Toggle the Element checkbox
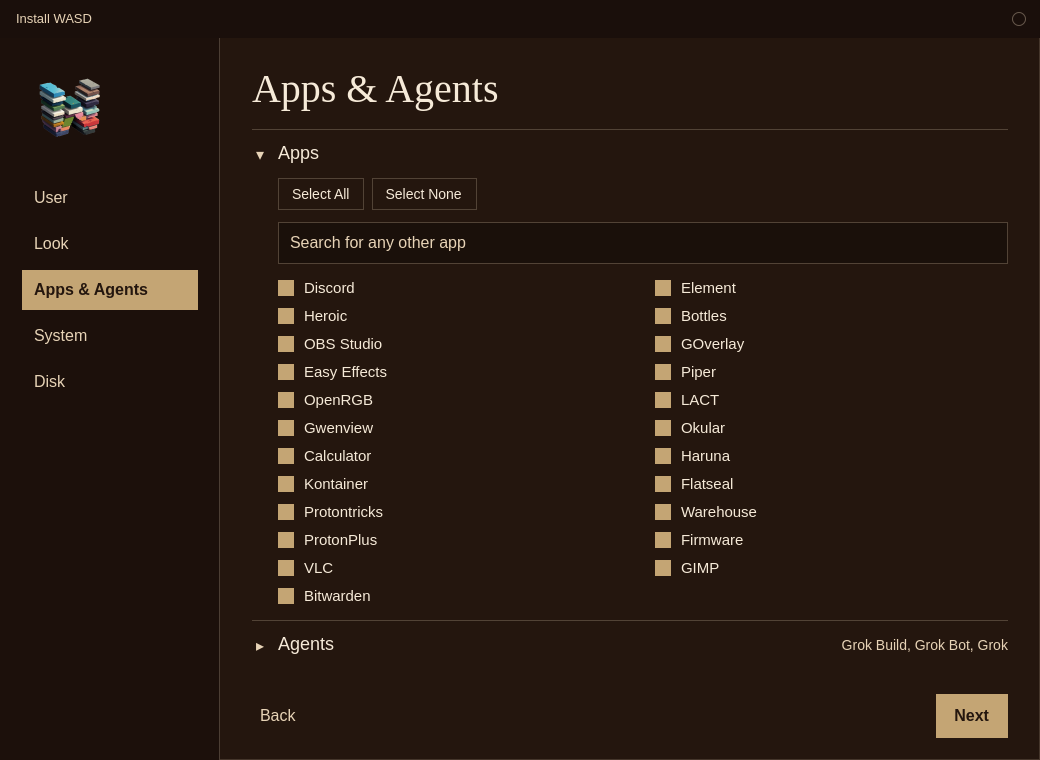The image size is (1040, 760). click(x=663, y=288)
